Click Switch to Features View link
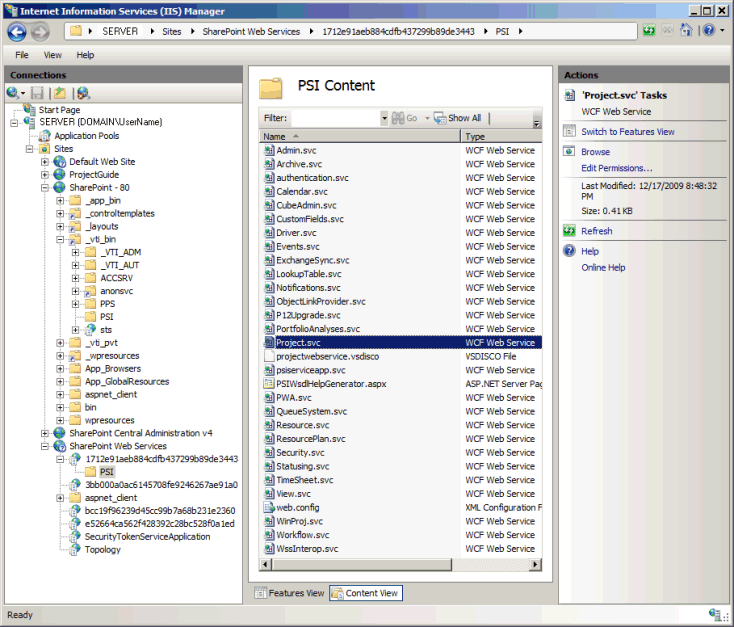This screenshot has width=734, height=627. (x=628, y=132)
